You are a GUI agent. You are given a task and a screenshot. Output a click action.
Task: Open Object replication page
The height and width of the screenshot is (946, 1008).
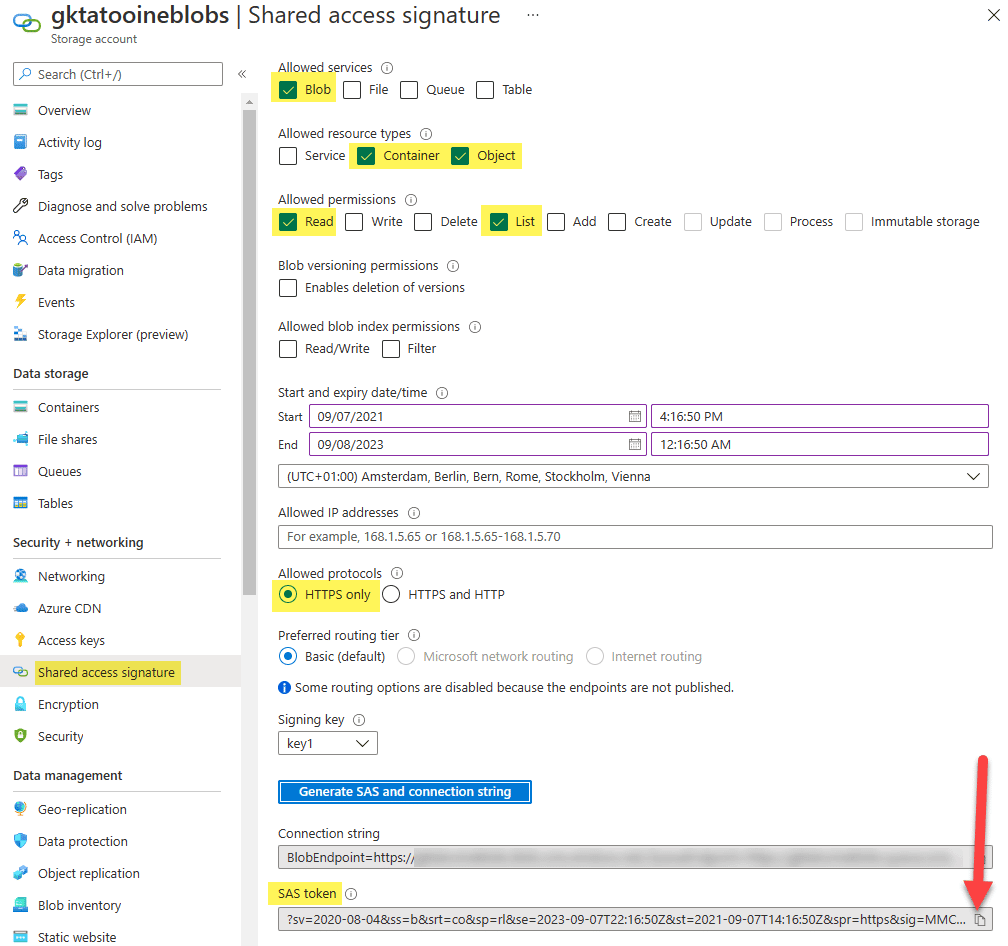coord(89,873)
